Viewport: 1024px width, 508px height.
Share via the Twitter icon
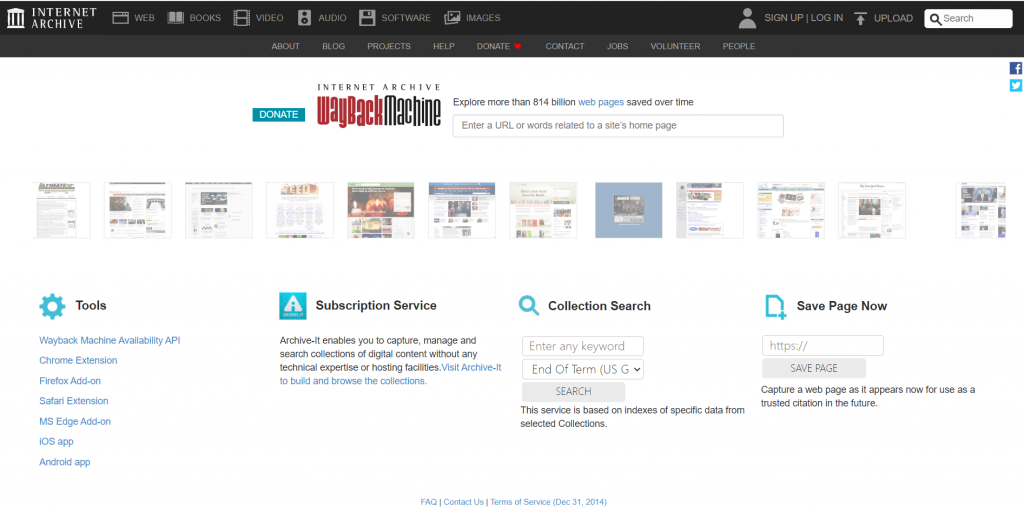point(1016,86)
